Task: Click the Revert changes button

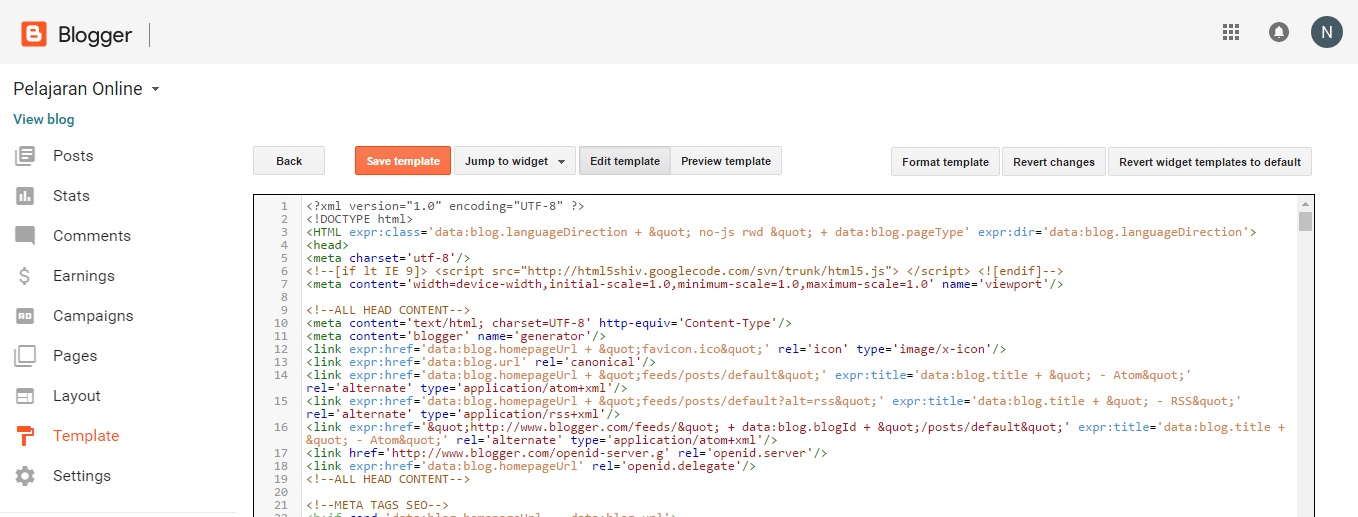Action: (1053, 162)
